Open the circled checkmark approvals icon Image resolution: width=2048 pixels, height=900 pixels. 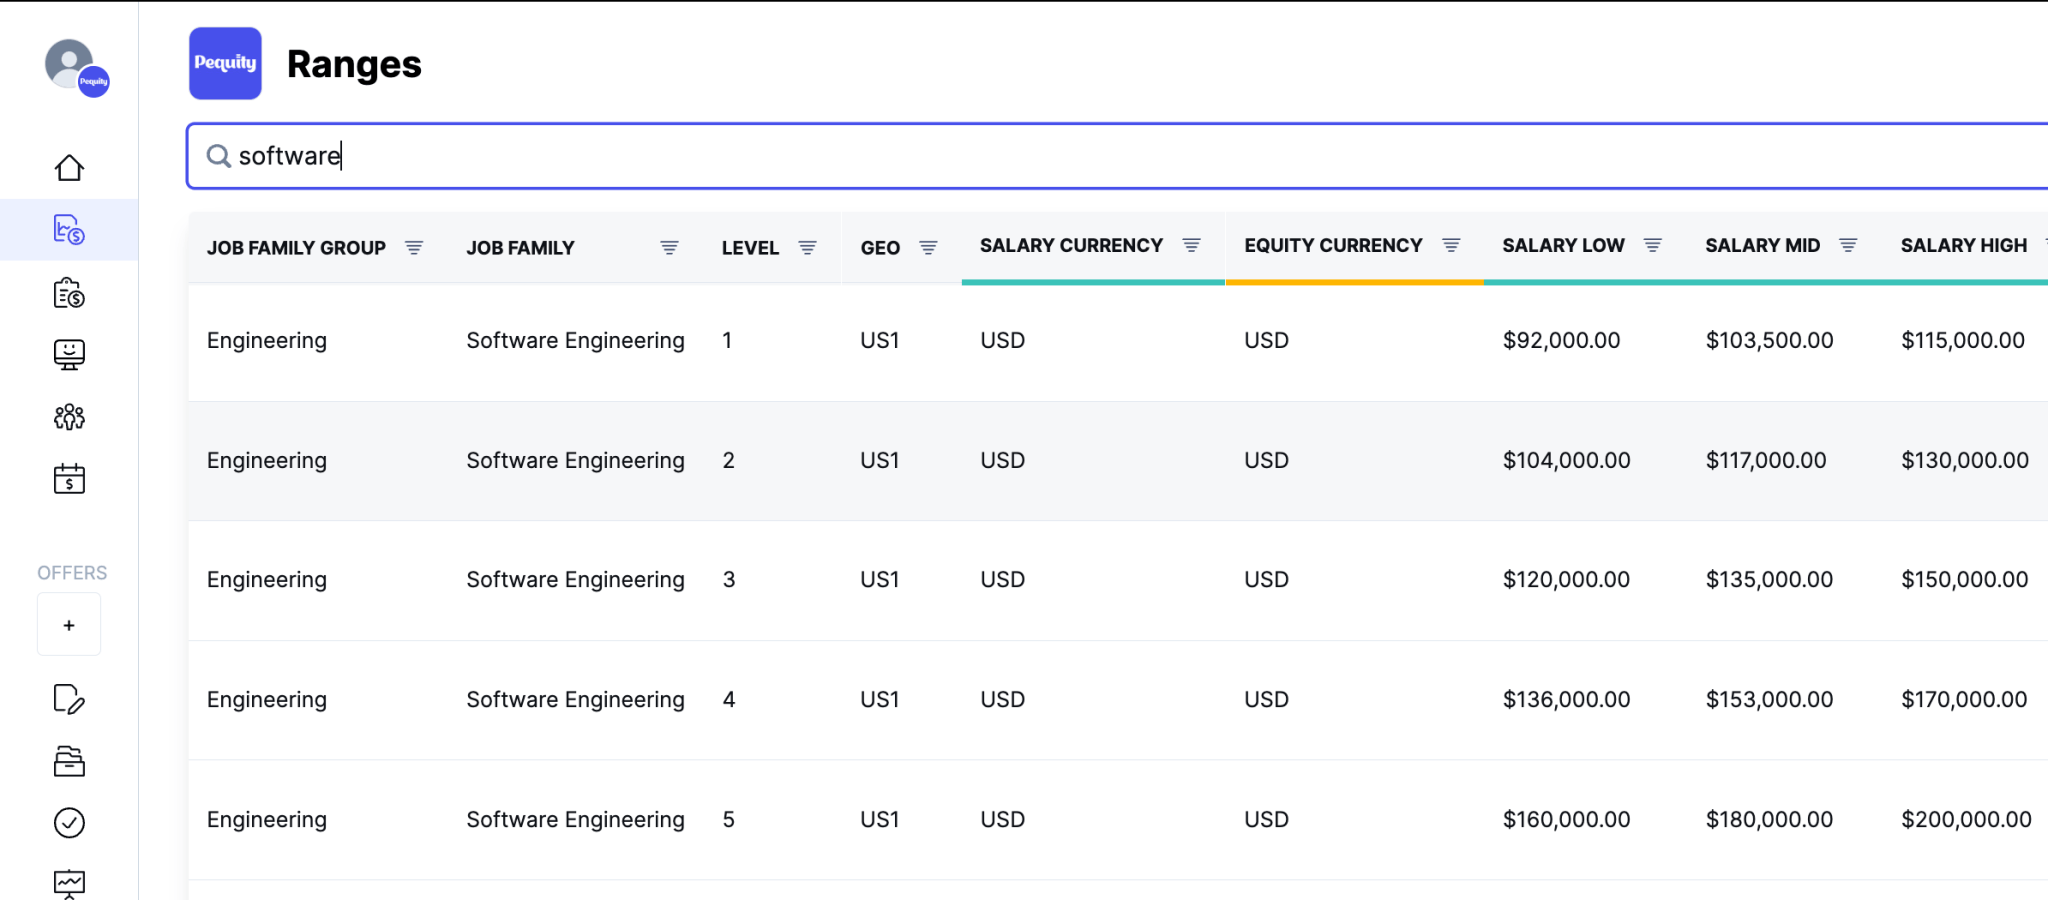pyautogui.click(x=69, y=823)
